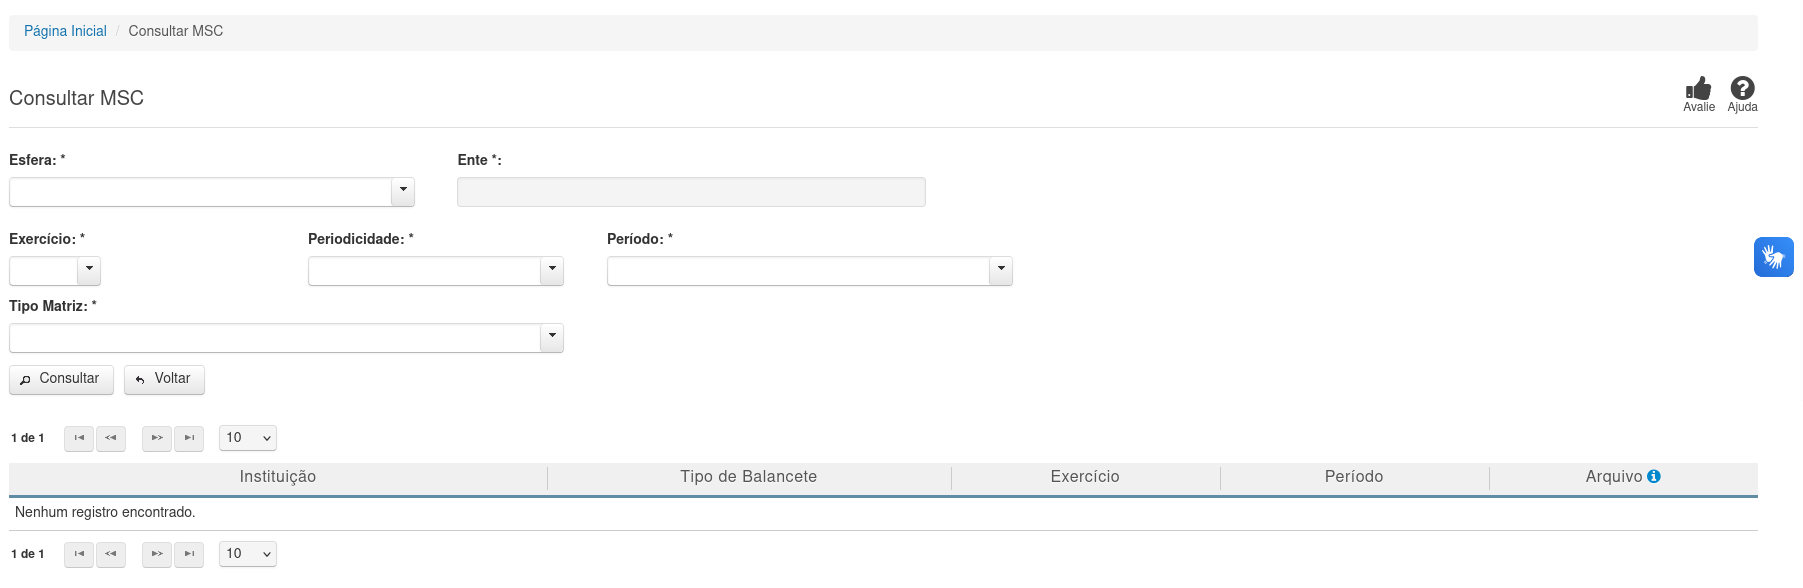This screenshot has height=588, width=1803.
Task: Expand the Esfera dropdown
Action: click(x=403, y=191)
